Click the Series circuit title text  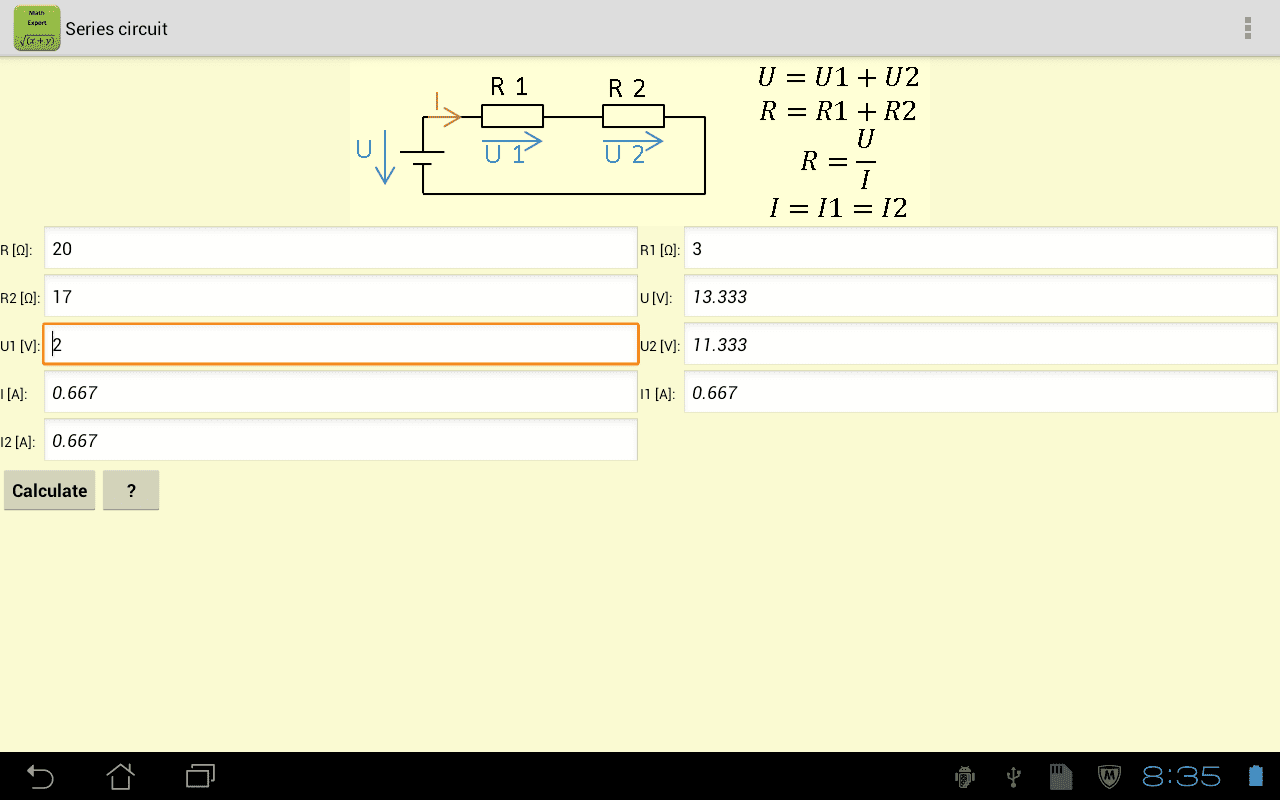pyautogui.click(x=117, y=29)
